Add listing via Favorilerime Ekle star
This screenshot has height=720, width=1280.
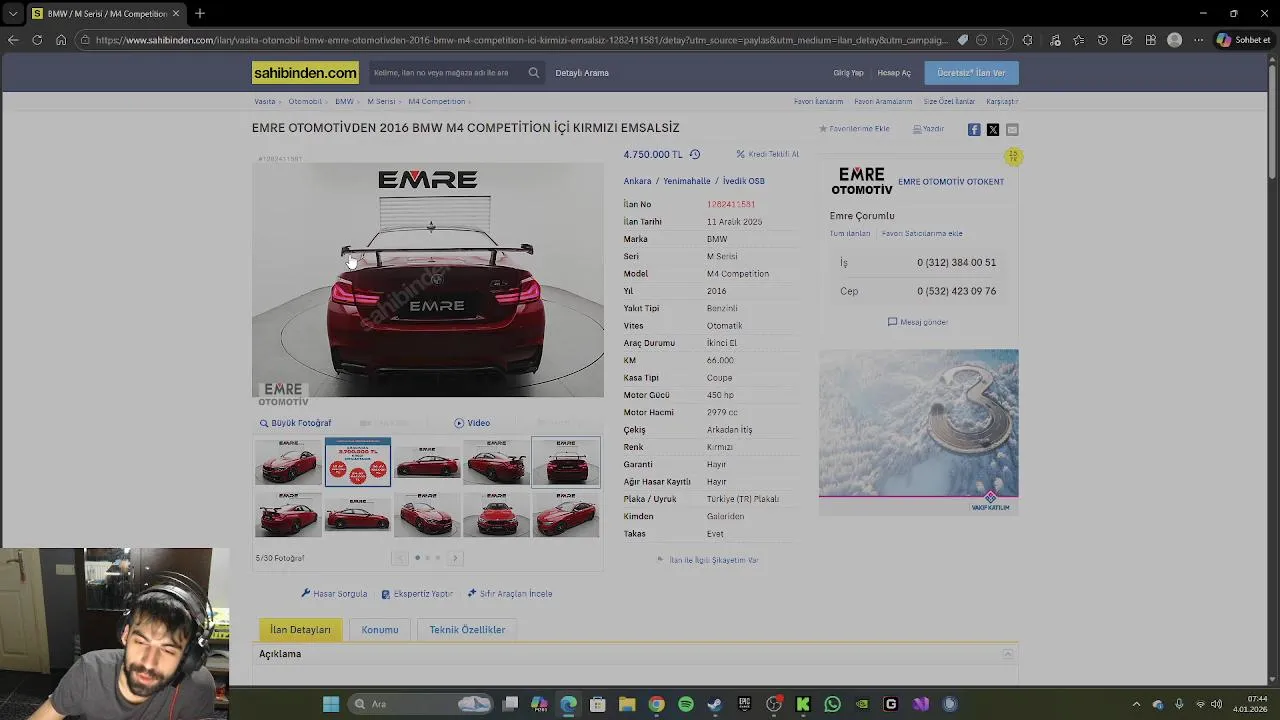point(854,129)
